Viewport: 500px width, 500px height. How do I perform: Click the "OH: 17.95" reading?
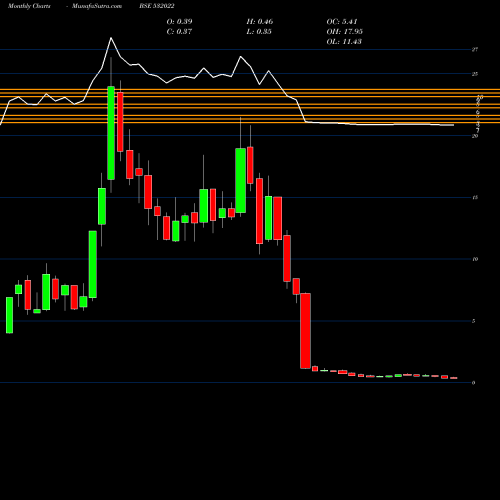(344, 31)
